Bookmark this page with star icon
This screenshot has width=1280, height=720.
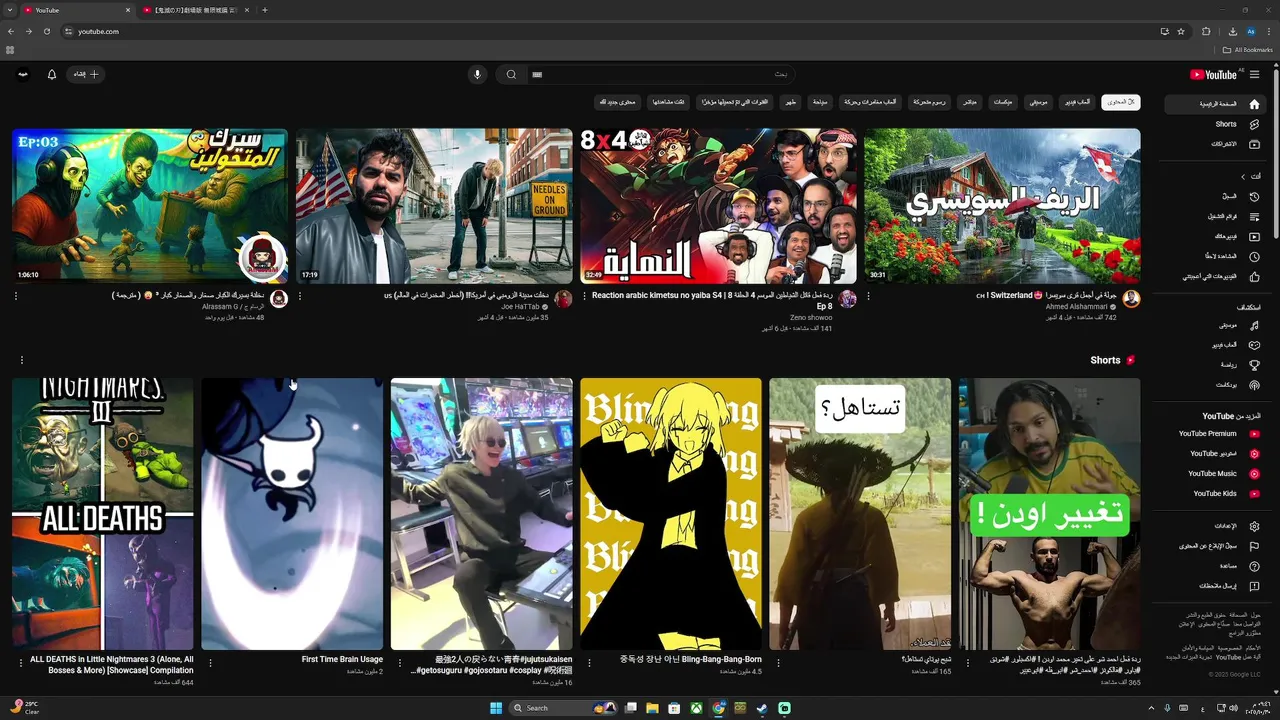pyautogui.click(x=1181, y=31)
